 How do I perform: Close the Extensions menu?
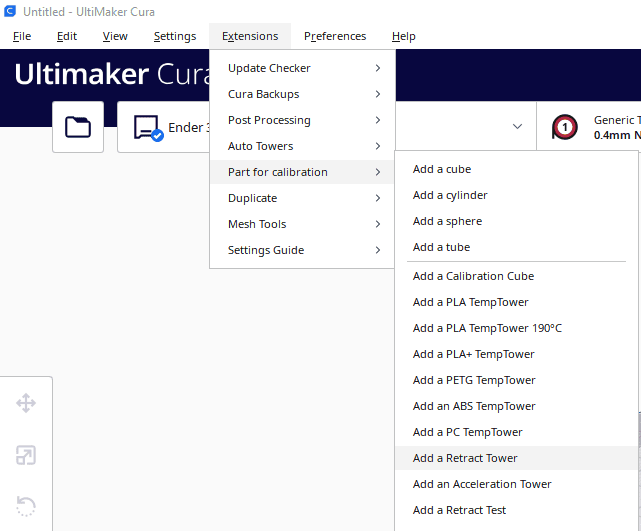click(250, 36)
